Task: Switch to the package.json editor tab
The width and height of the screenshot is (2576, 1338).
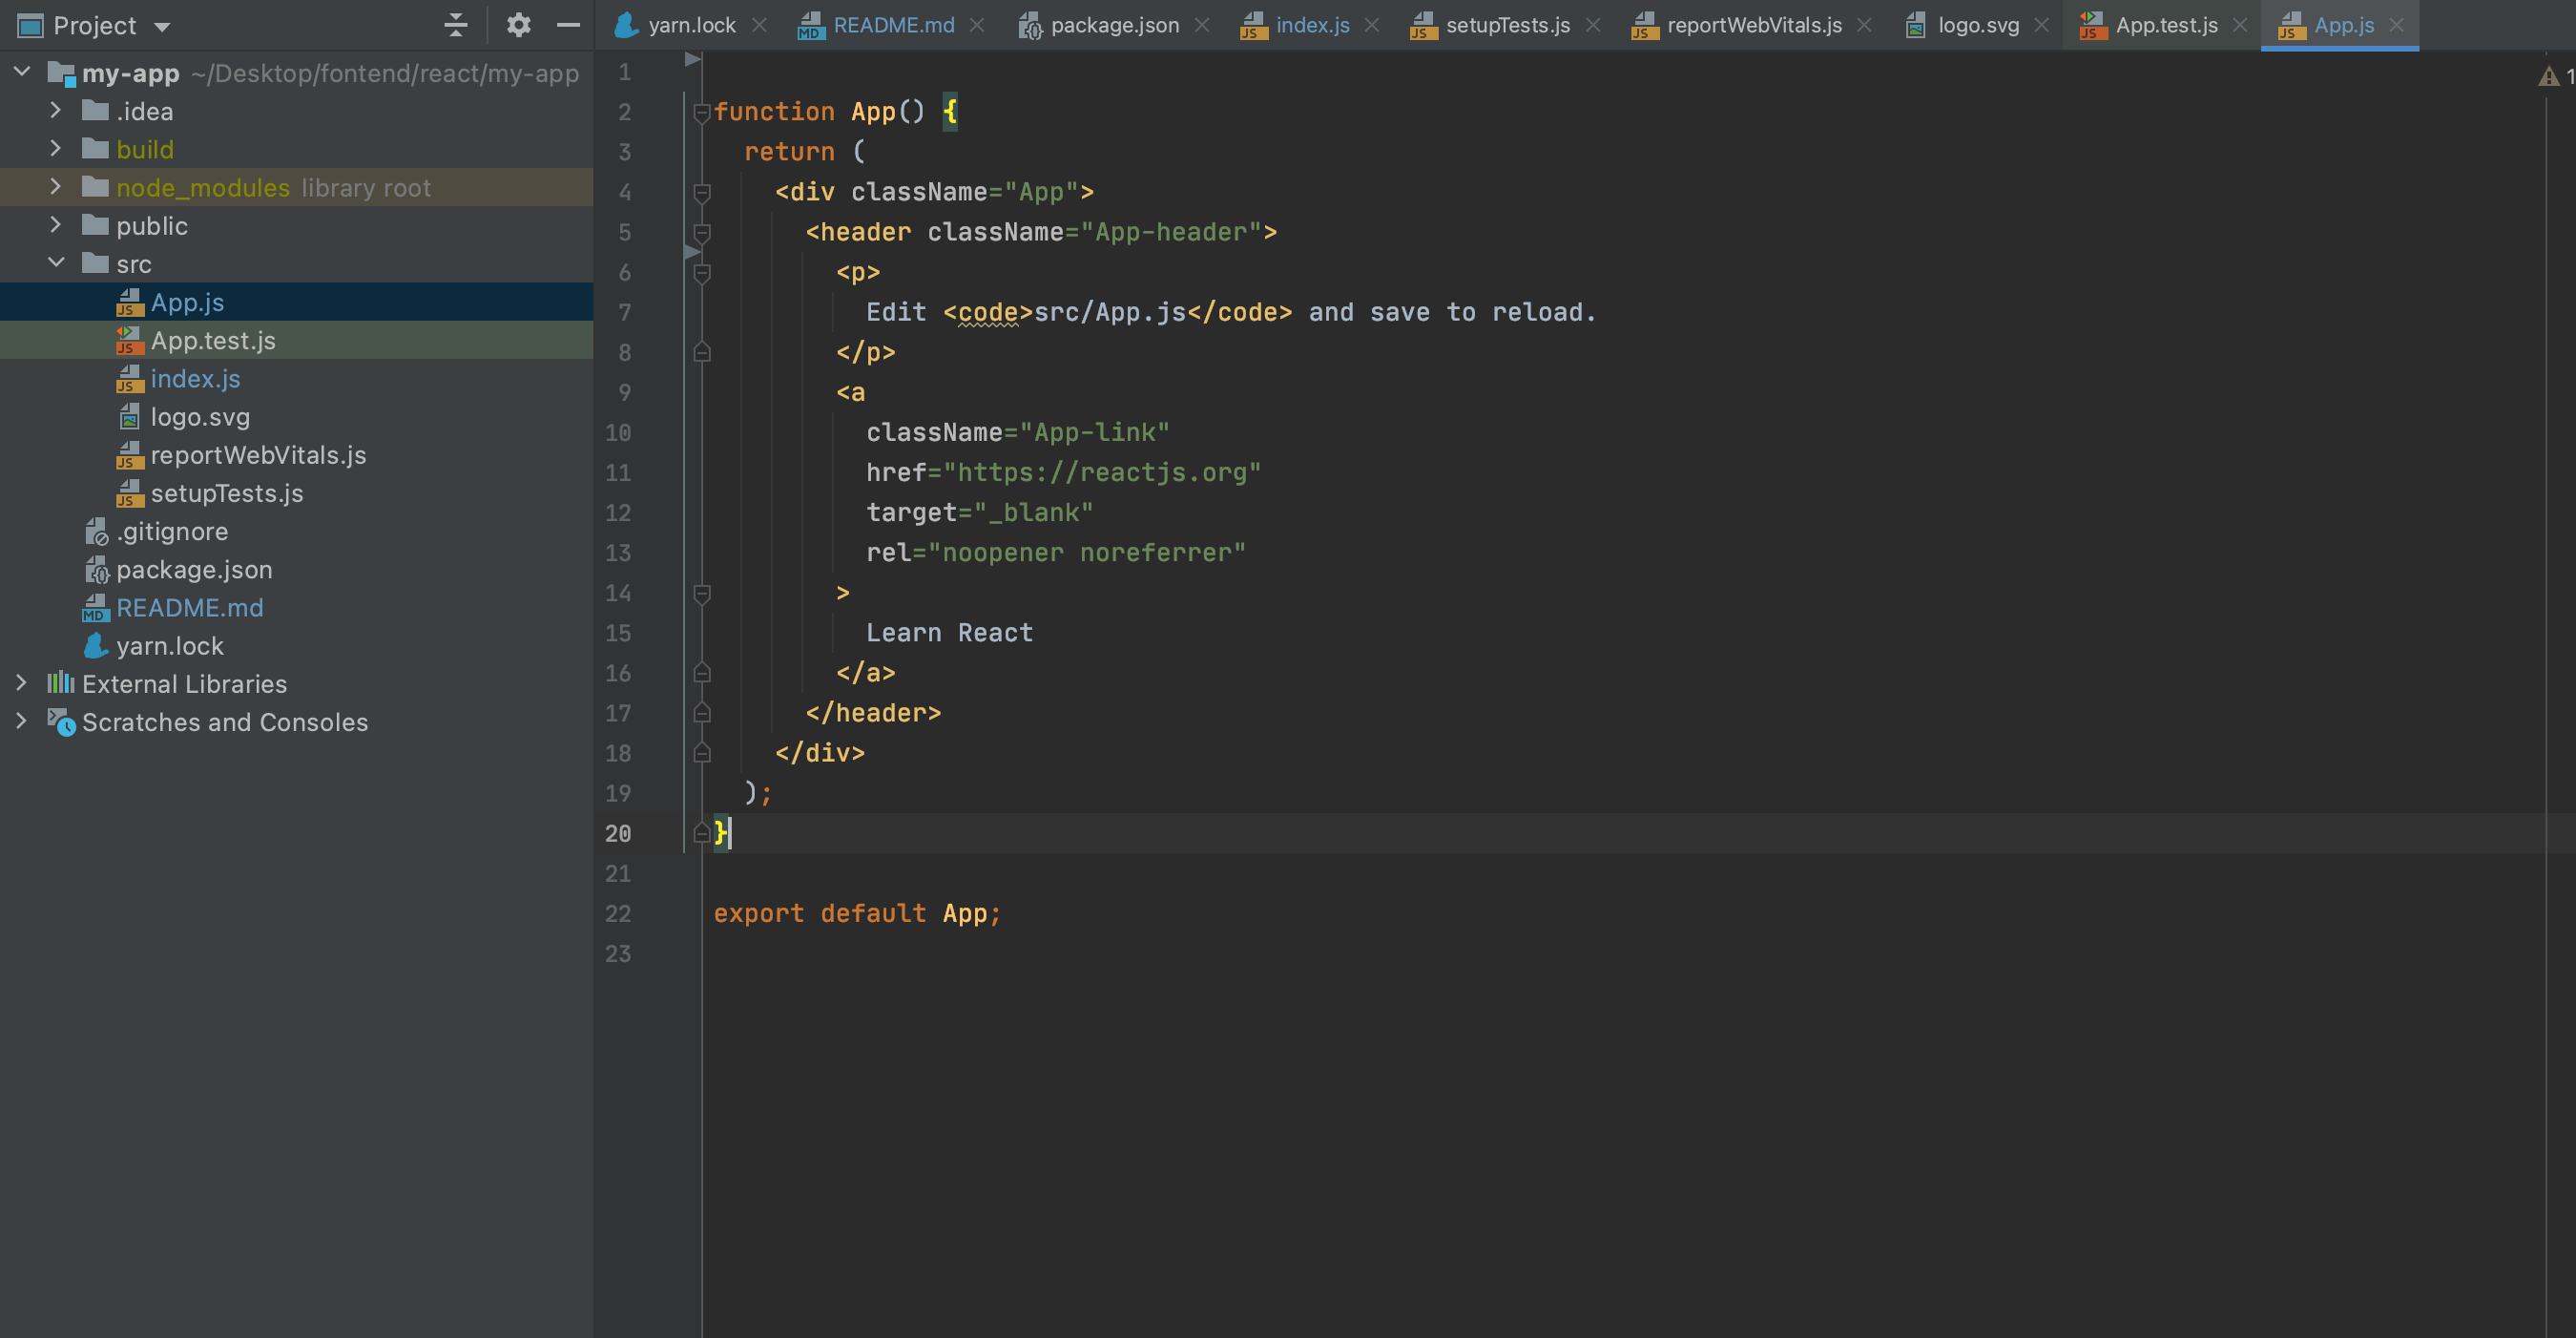Action: [1115, 25]
